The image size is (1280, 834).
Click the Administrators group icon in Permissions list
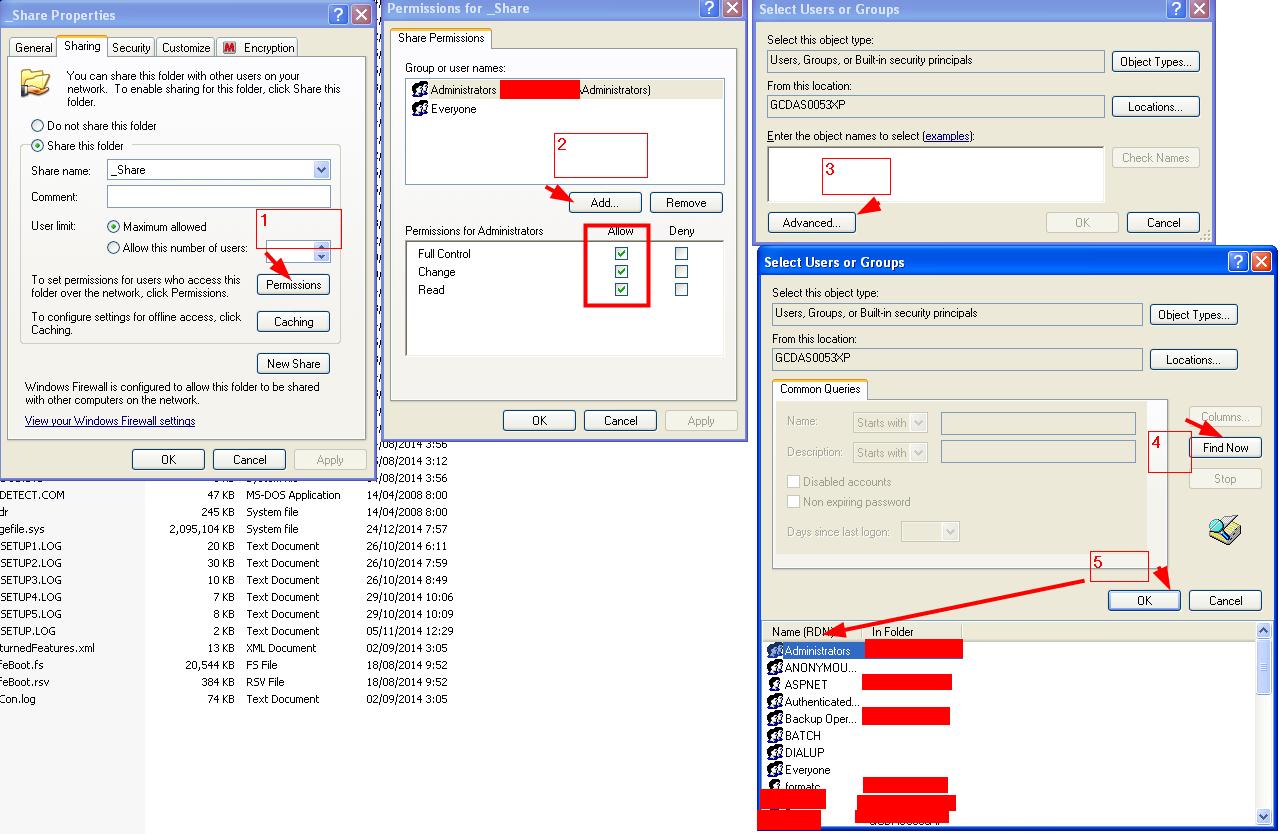(420, 90)
